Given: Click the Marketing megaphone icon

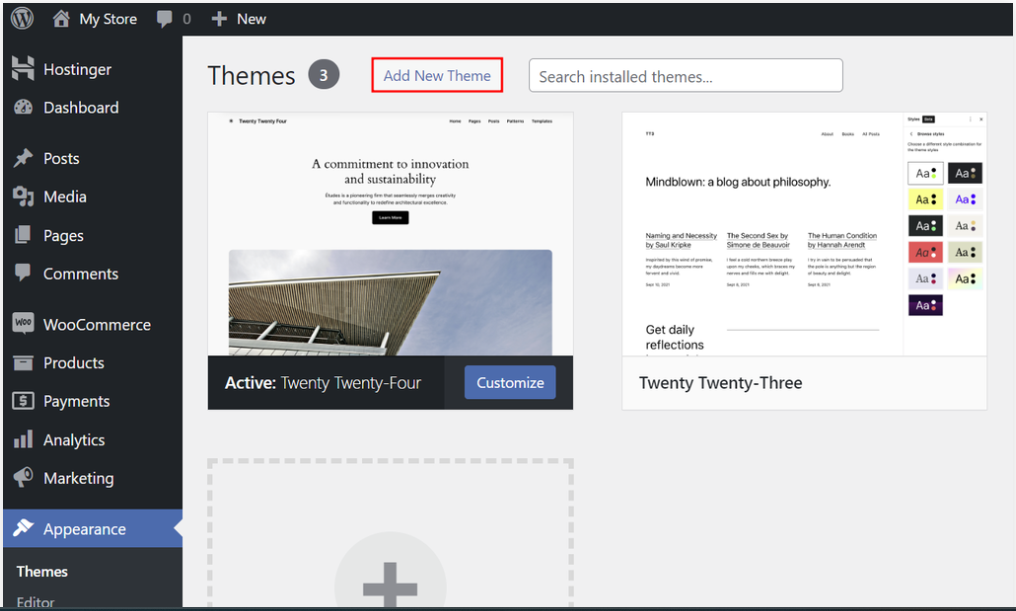Looking at the screenshot, I should (23, 478).
